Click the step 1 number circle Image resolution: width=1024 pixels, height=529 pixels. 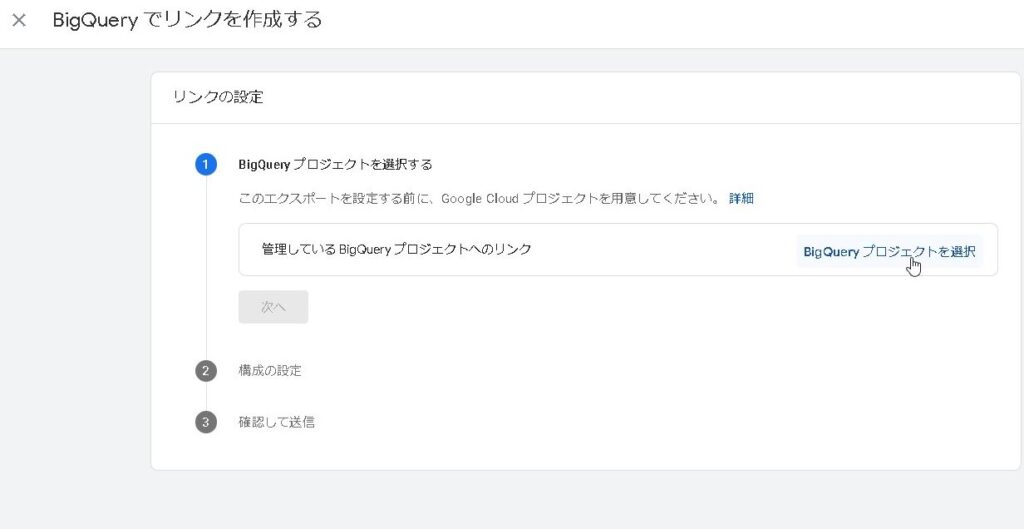click(x=206, y=164)
